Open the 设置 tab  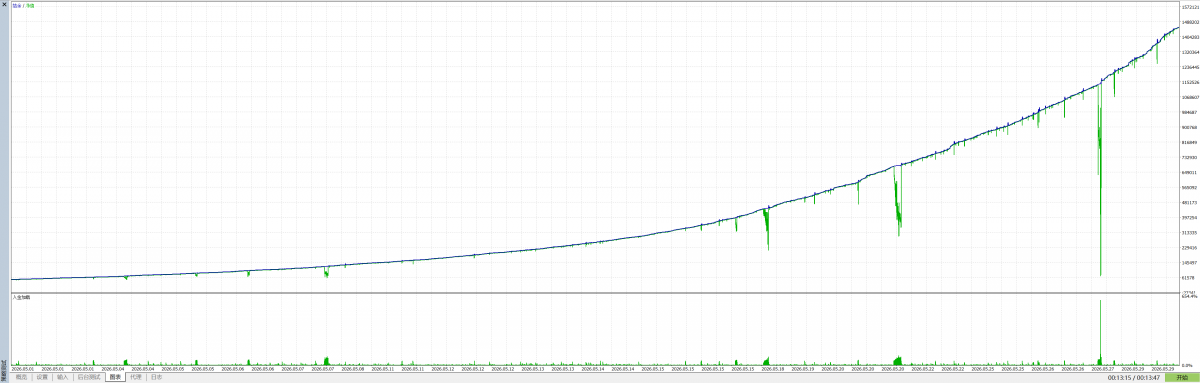42,377
